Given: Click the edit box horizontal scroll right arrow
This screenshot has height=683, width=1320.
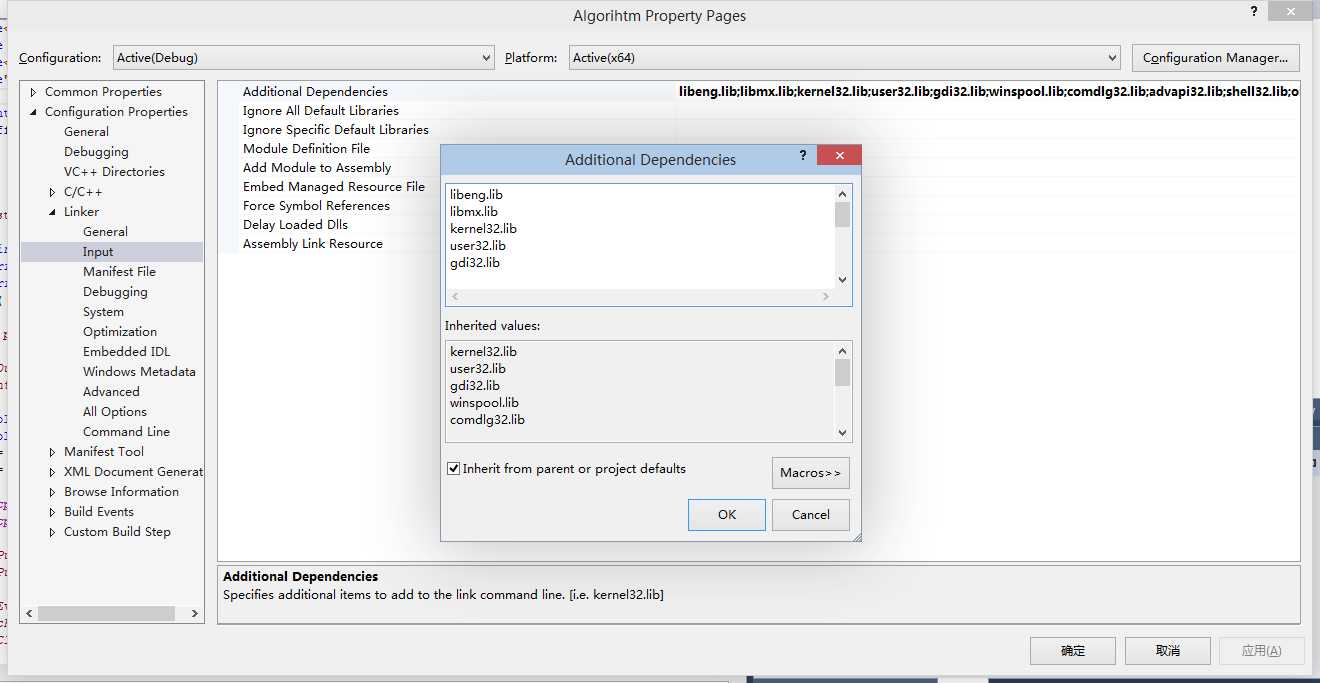Looking at the screenshot, I should [x=826, y=297].
